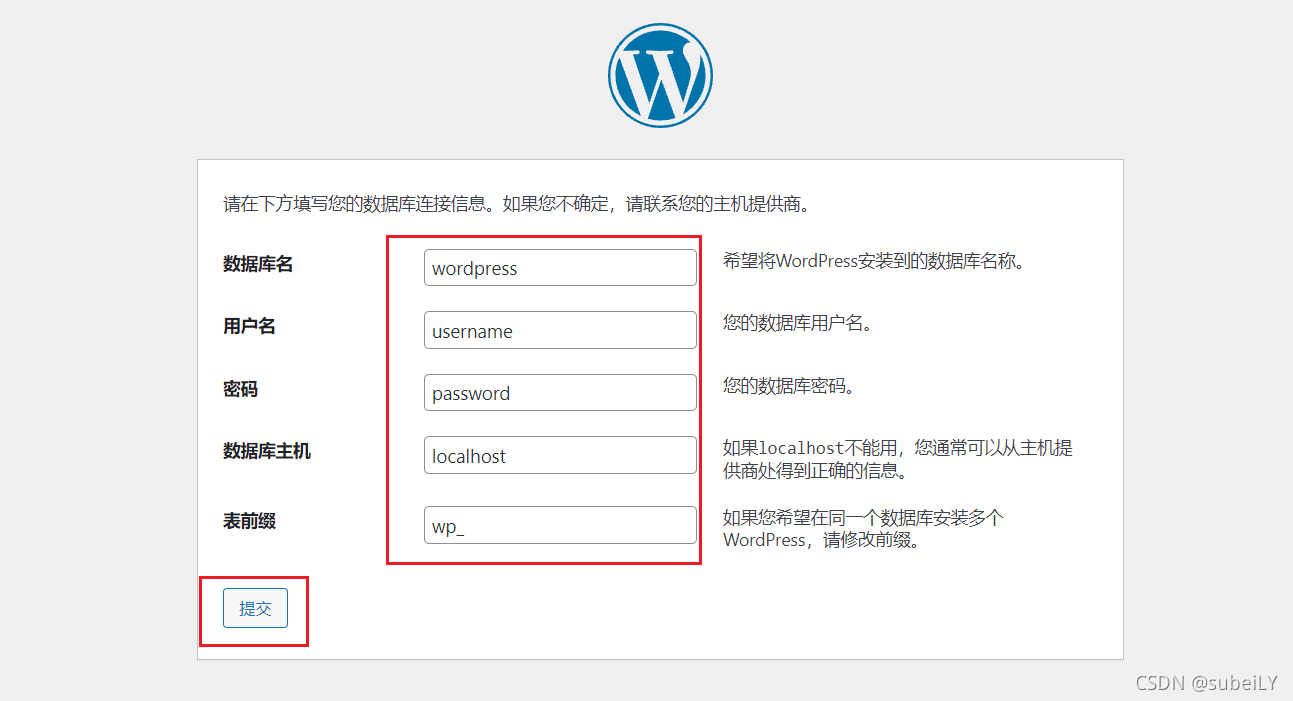Click the table prefix hint about multiple WordPress installs
This screenshot has width=1293, height=701.
tap(863, 529)
